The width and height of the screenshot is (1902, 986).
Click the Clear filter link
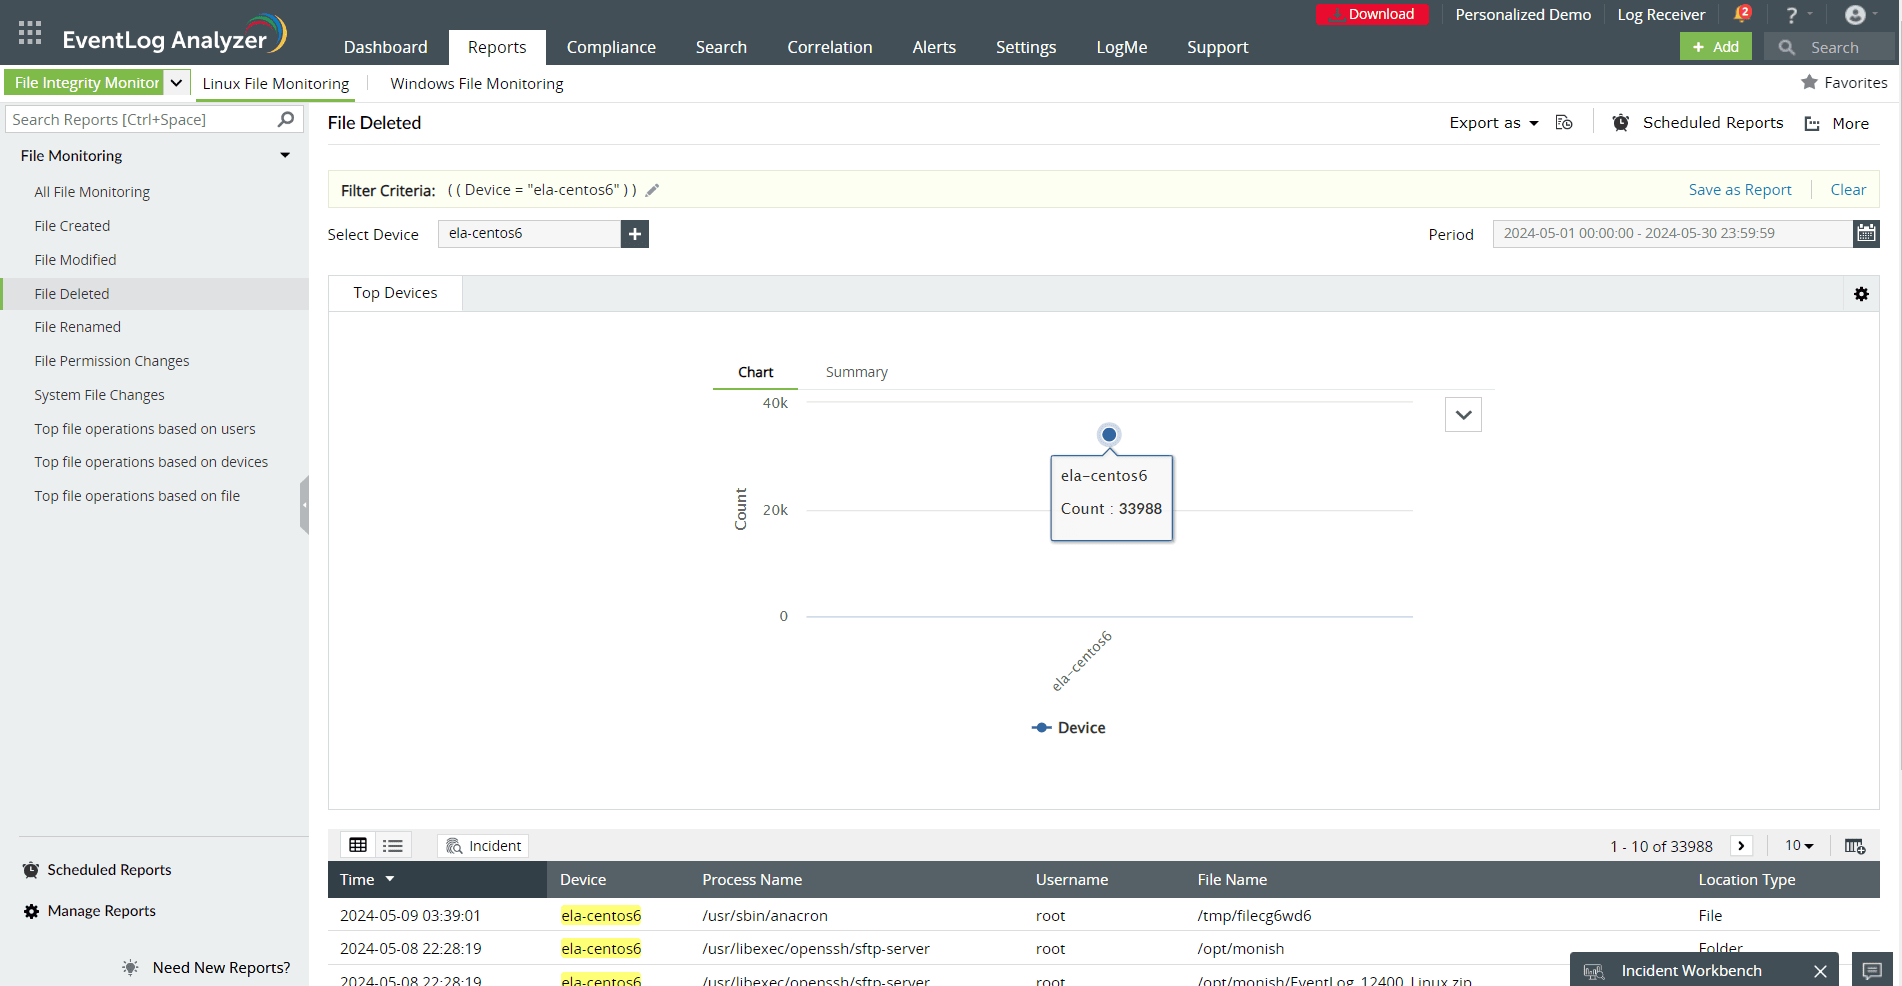pyautogui.click(x=1848, y=190)
